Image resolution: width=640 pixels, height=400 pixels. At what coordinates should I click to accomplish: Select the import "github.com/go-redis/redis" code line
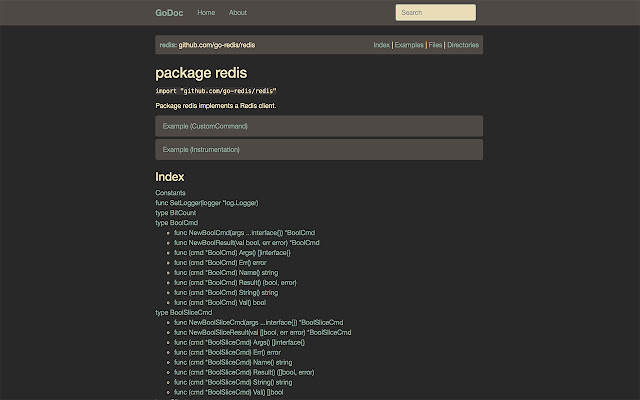tap(216, 91)
